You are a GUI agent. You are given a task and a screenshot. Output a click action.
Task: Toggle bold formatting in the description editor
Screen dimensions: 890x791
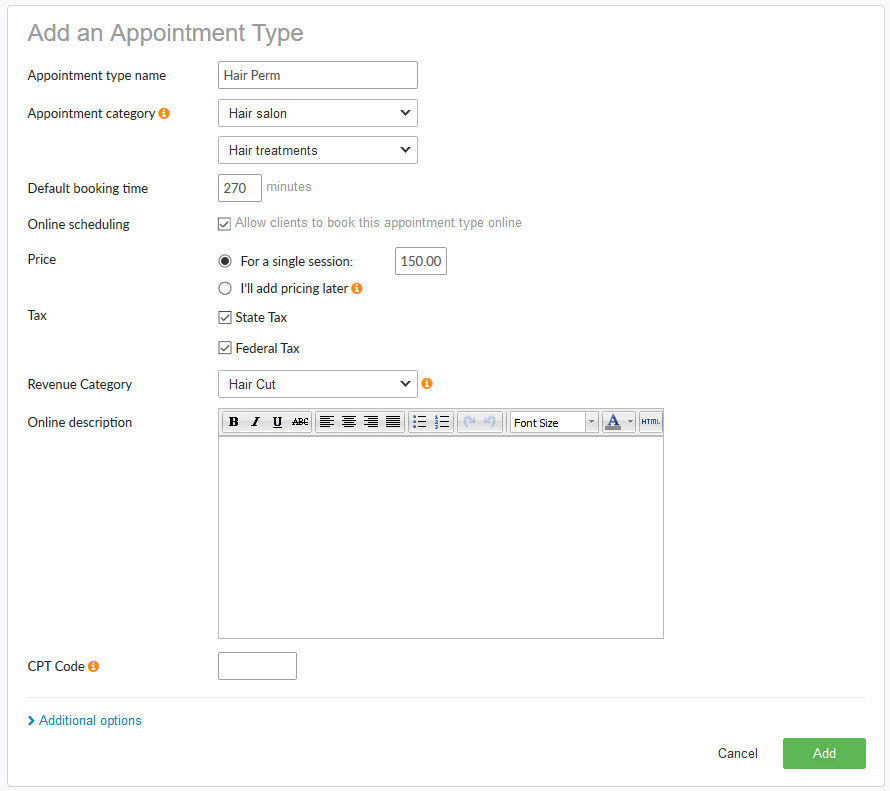(232, 421)
